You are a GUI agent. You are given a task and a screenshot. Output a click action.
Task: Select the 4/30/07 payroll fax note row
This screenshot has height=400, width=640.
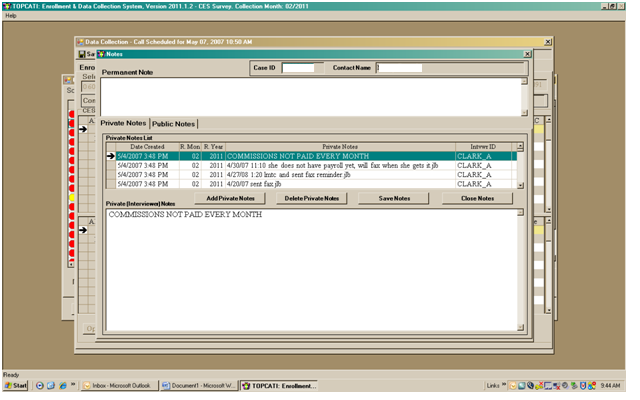[x=340, y=165]
